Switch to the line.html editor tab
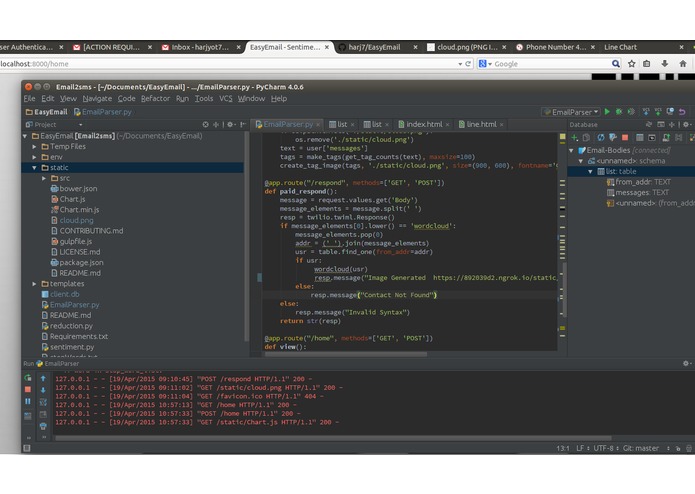695x494 pixels. pos(481,124)
